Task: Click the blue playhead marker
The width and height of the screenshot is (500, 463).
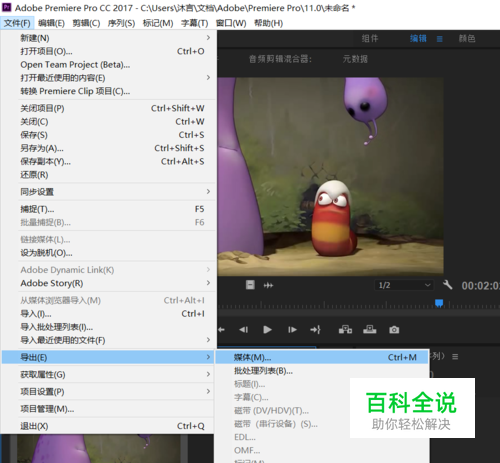Action: 439,303
